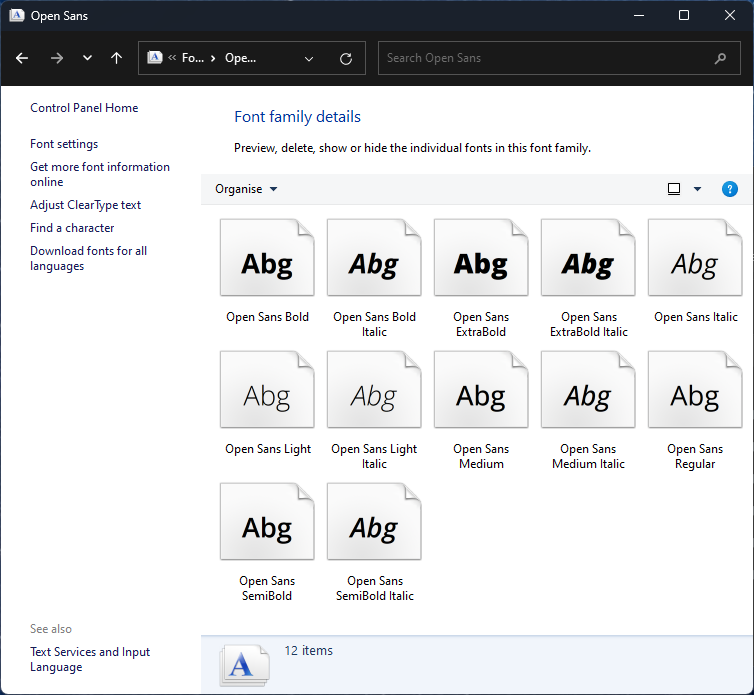
Task: Open Control Panel Home link
Action: click(x=84, y=108)
